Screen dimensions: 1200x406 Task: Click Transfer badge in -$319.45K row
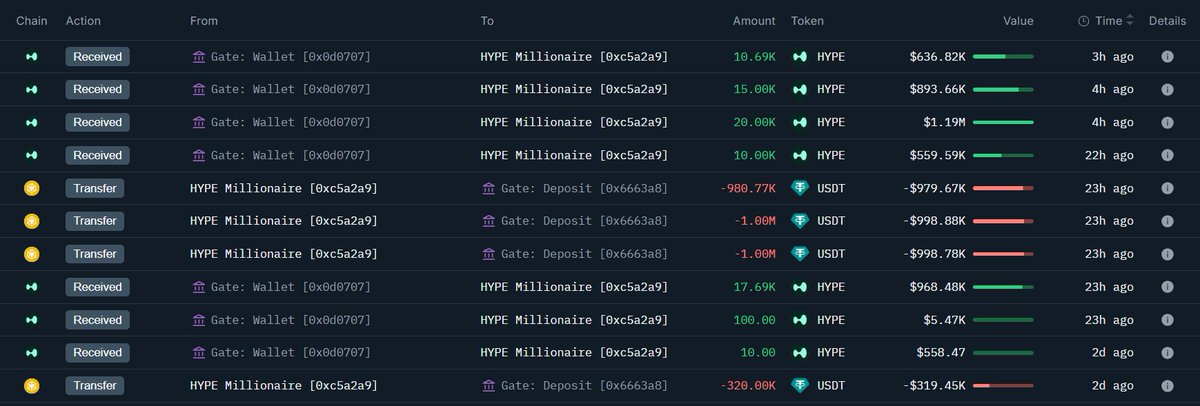[95, 386]
